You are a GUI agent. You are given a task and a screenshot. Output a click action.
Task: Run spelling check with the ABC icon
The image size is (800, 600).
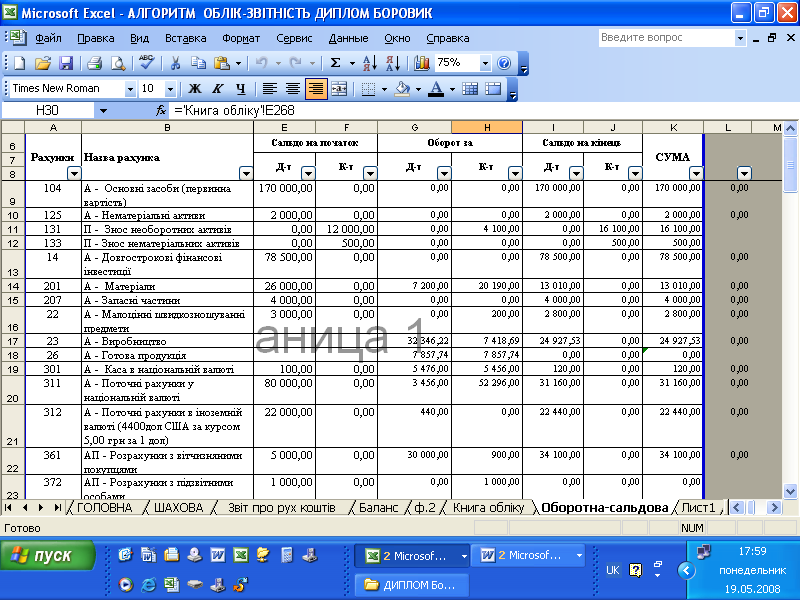pos(146,63)
